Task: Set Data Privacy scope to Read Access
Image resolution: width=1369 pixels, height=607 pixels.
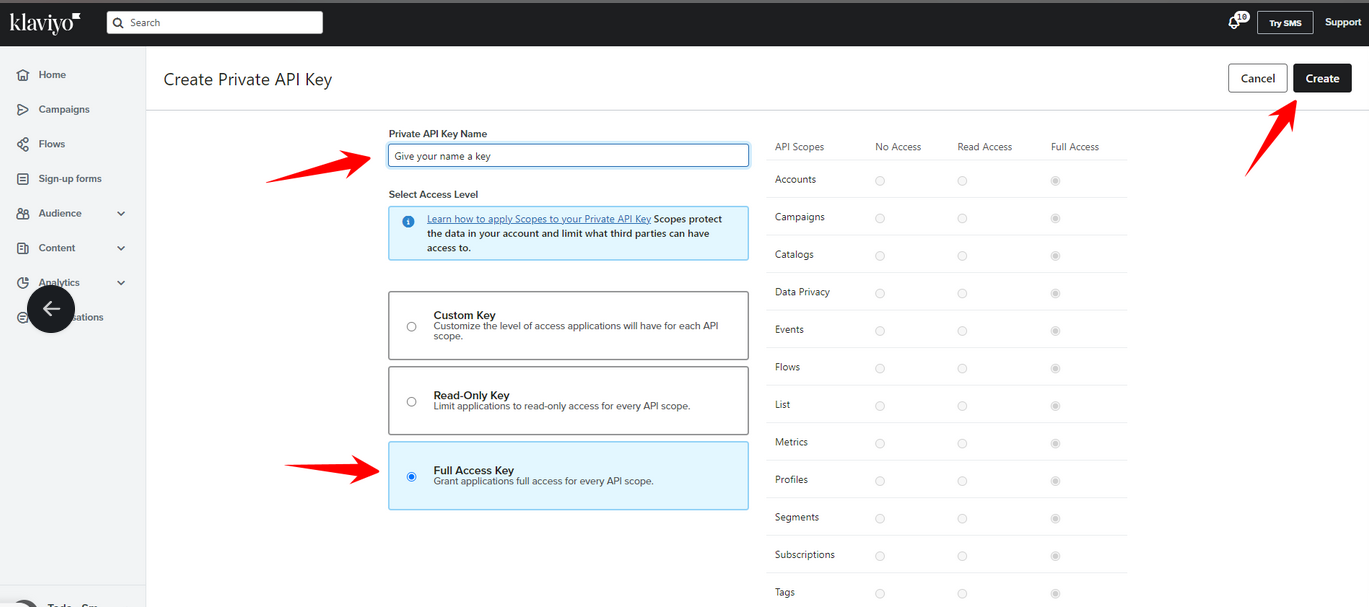Action: click(x=962, y=293)
